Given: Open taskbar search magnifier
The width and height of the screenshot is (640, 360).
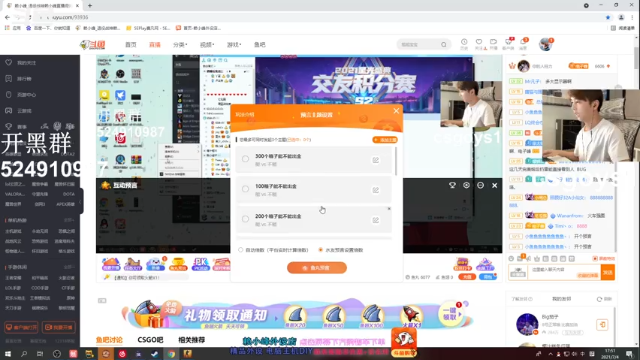Looking at the screenshot, I should tap(24, 354).
